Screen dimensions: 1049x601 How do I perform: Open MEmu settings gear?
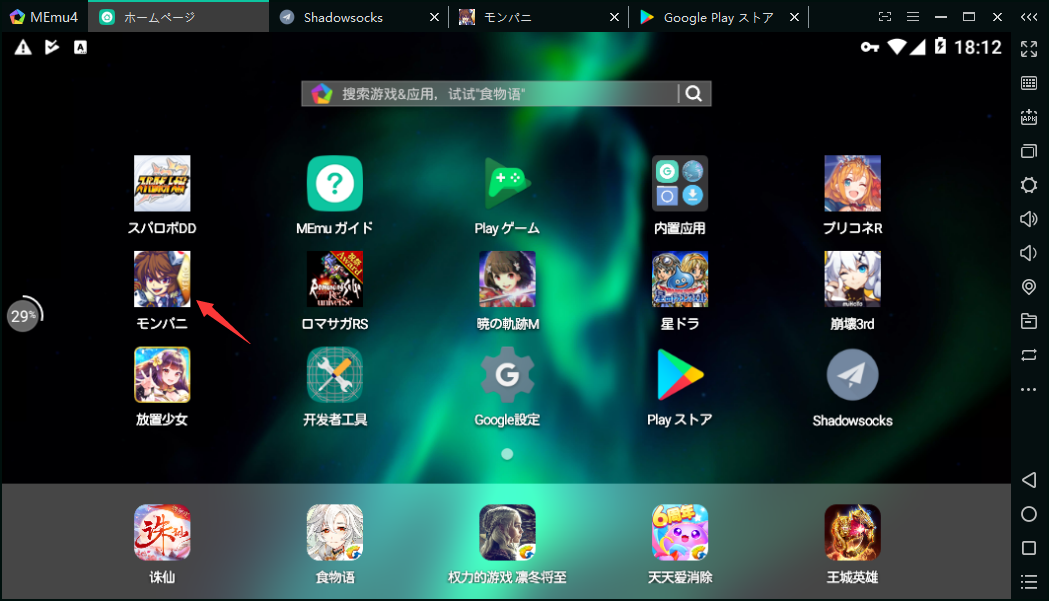1029,185
